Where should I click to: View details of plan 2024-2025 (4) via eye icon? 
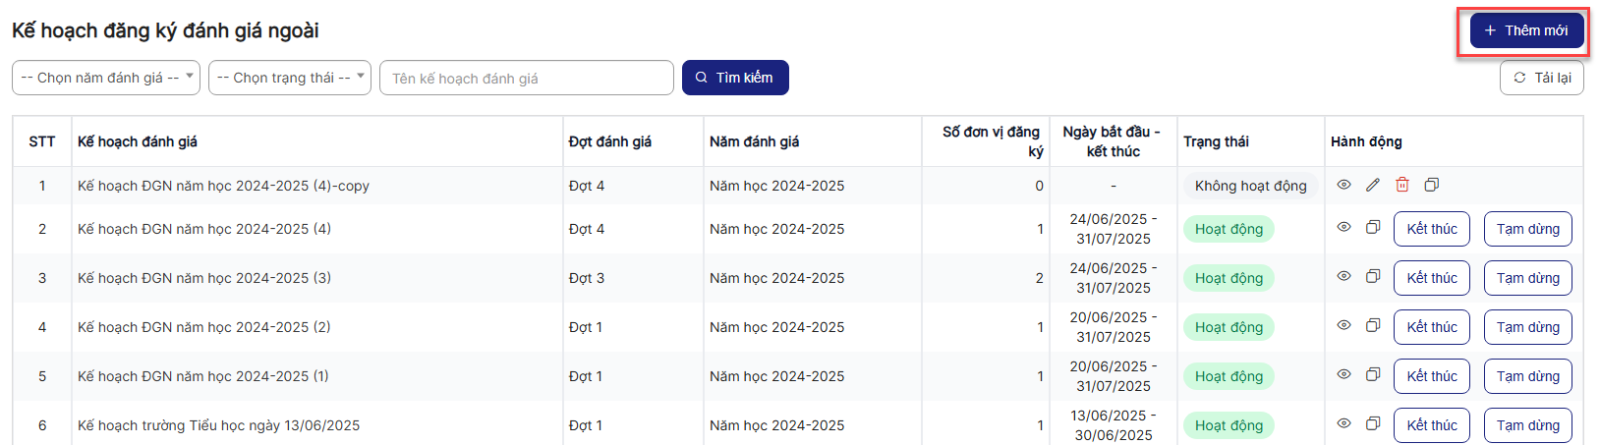[x=1344, y=228]
